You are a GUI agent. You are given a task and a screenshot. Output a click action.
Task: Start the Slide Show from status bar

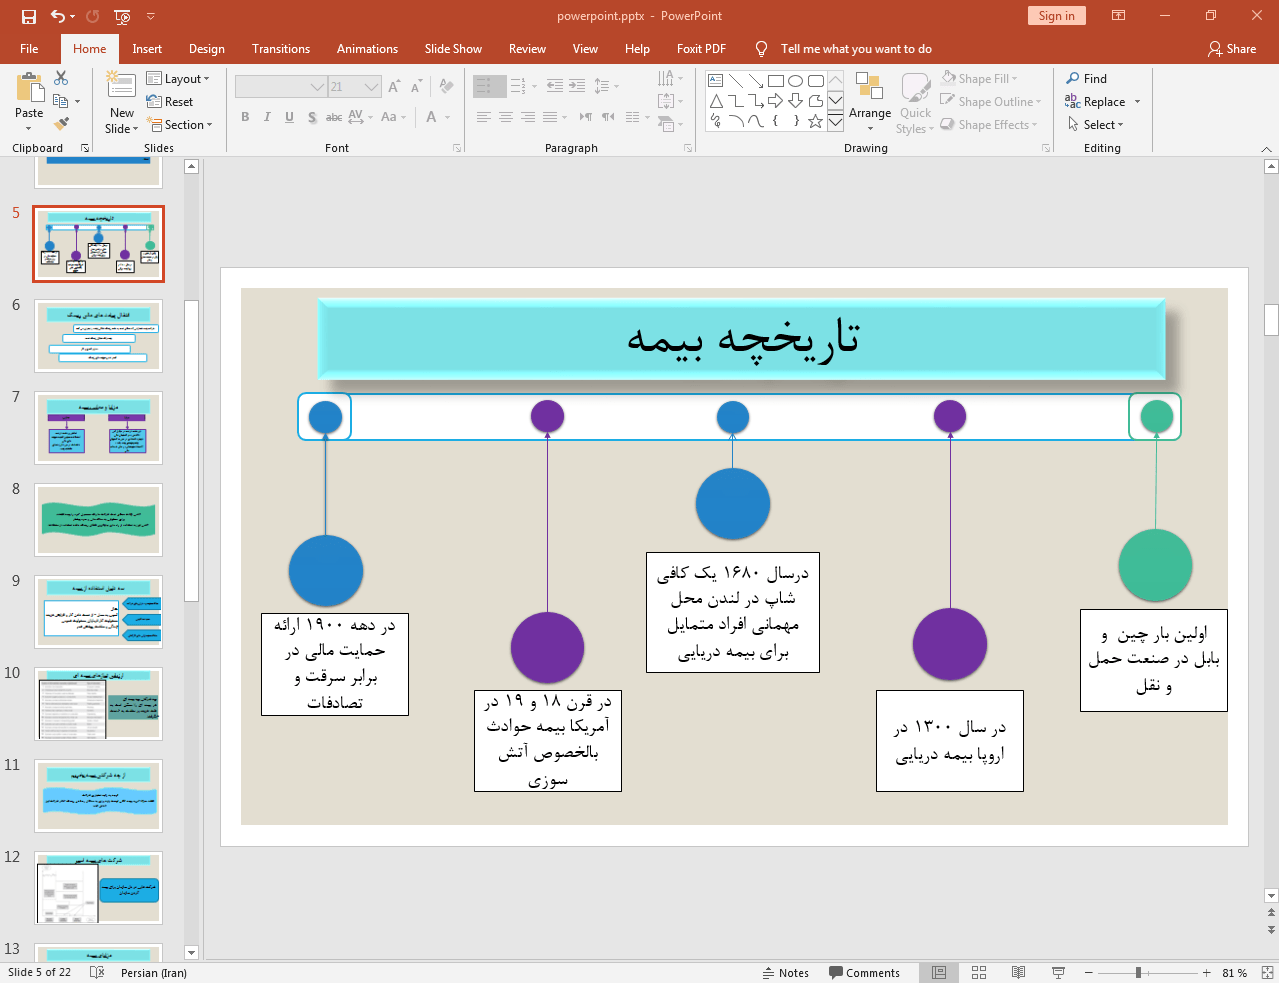1058,973
